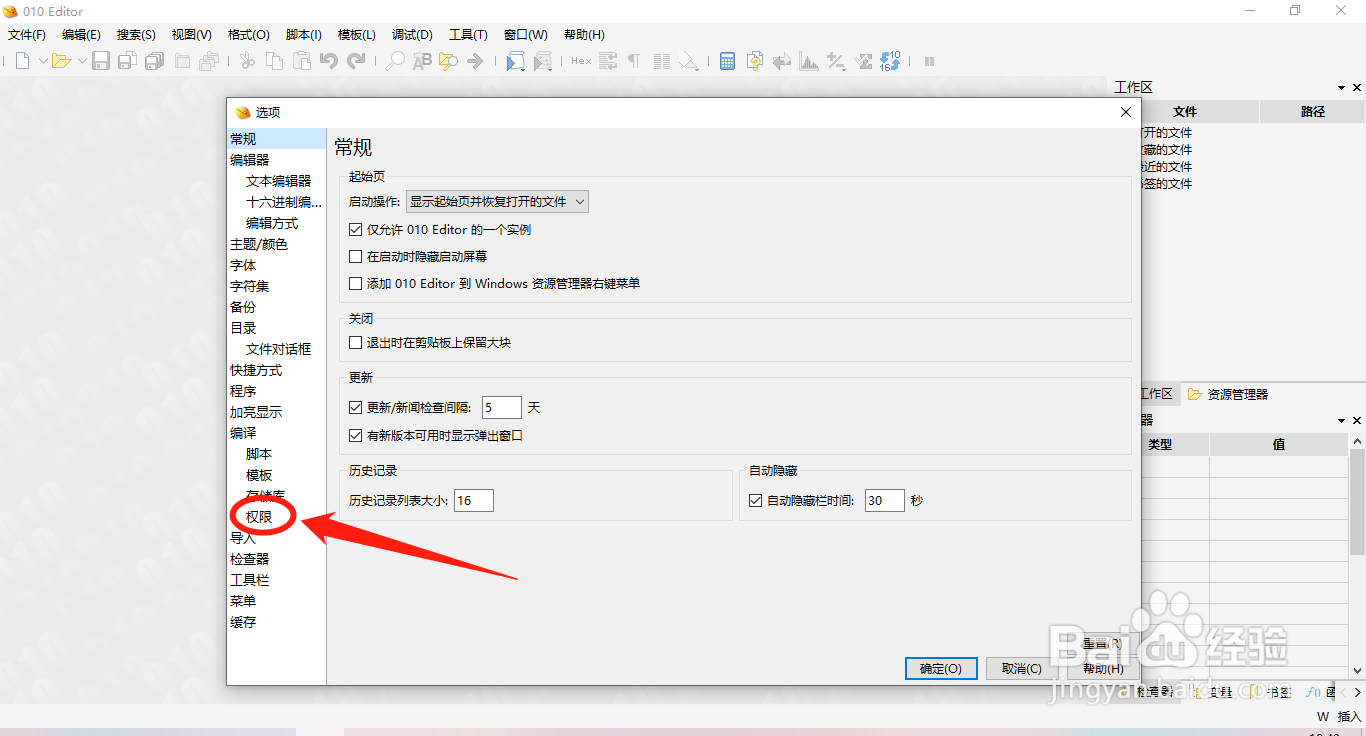The image size is (1366, 736).
Task: Click the Base Converter 10/16 icon
Action: tap(889, 61)
